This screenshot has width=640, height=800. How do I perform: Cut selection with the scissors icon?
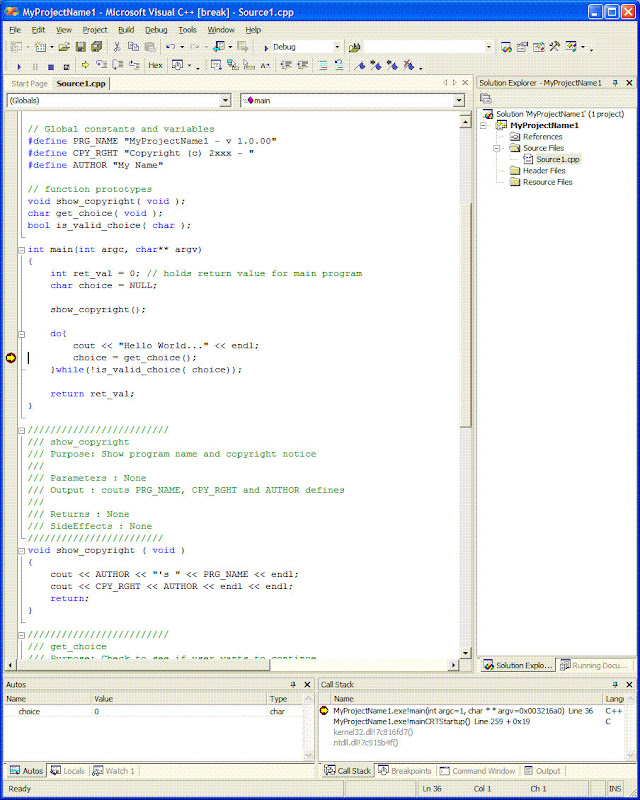(117, 47)
